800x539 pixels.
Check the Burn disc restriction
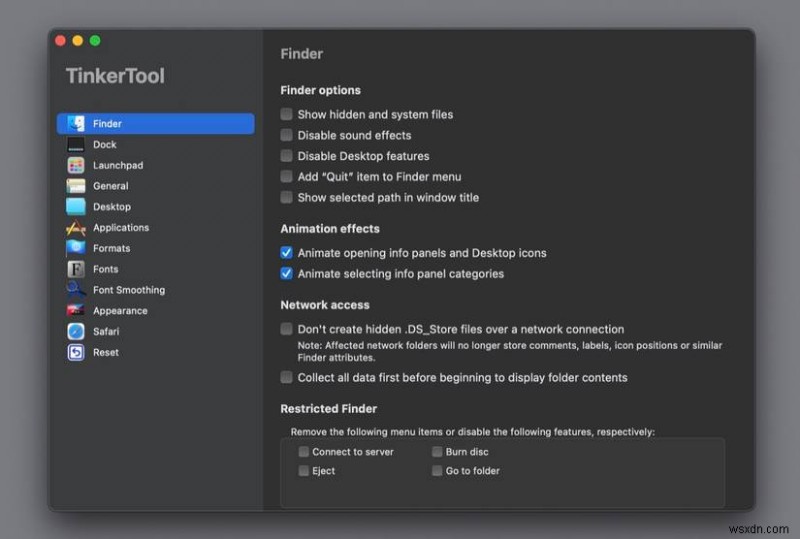coord(437,451)
